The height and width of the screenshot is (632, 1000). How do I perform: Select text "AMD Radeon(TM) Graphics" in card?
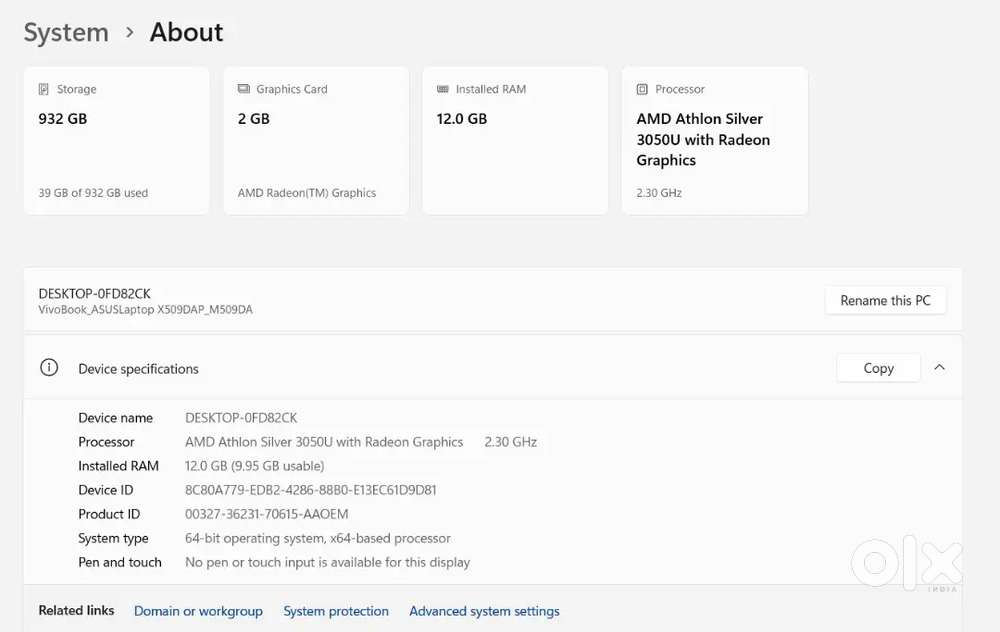coord(307,193)
